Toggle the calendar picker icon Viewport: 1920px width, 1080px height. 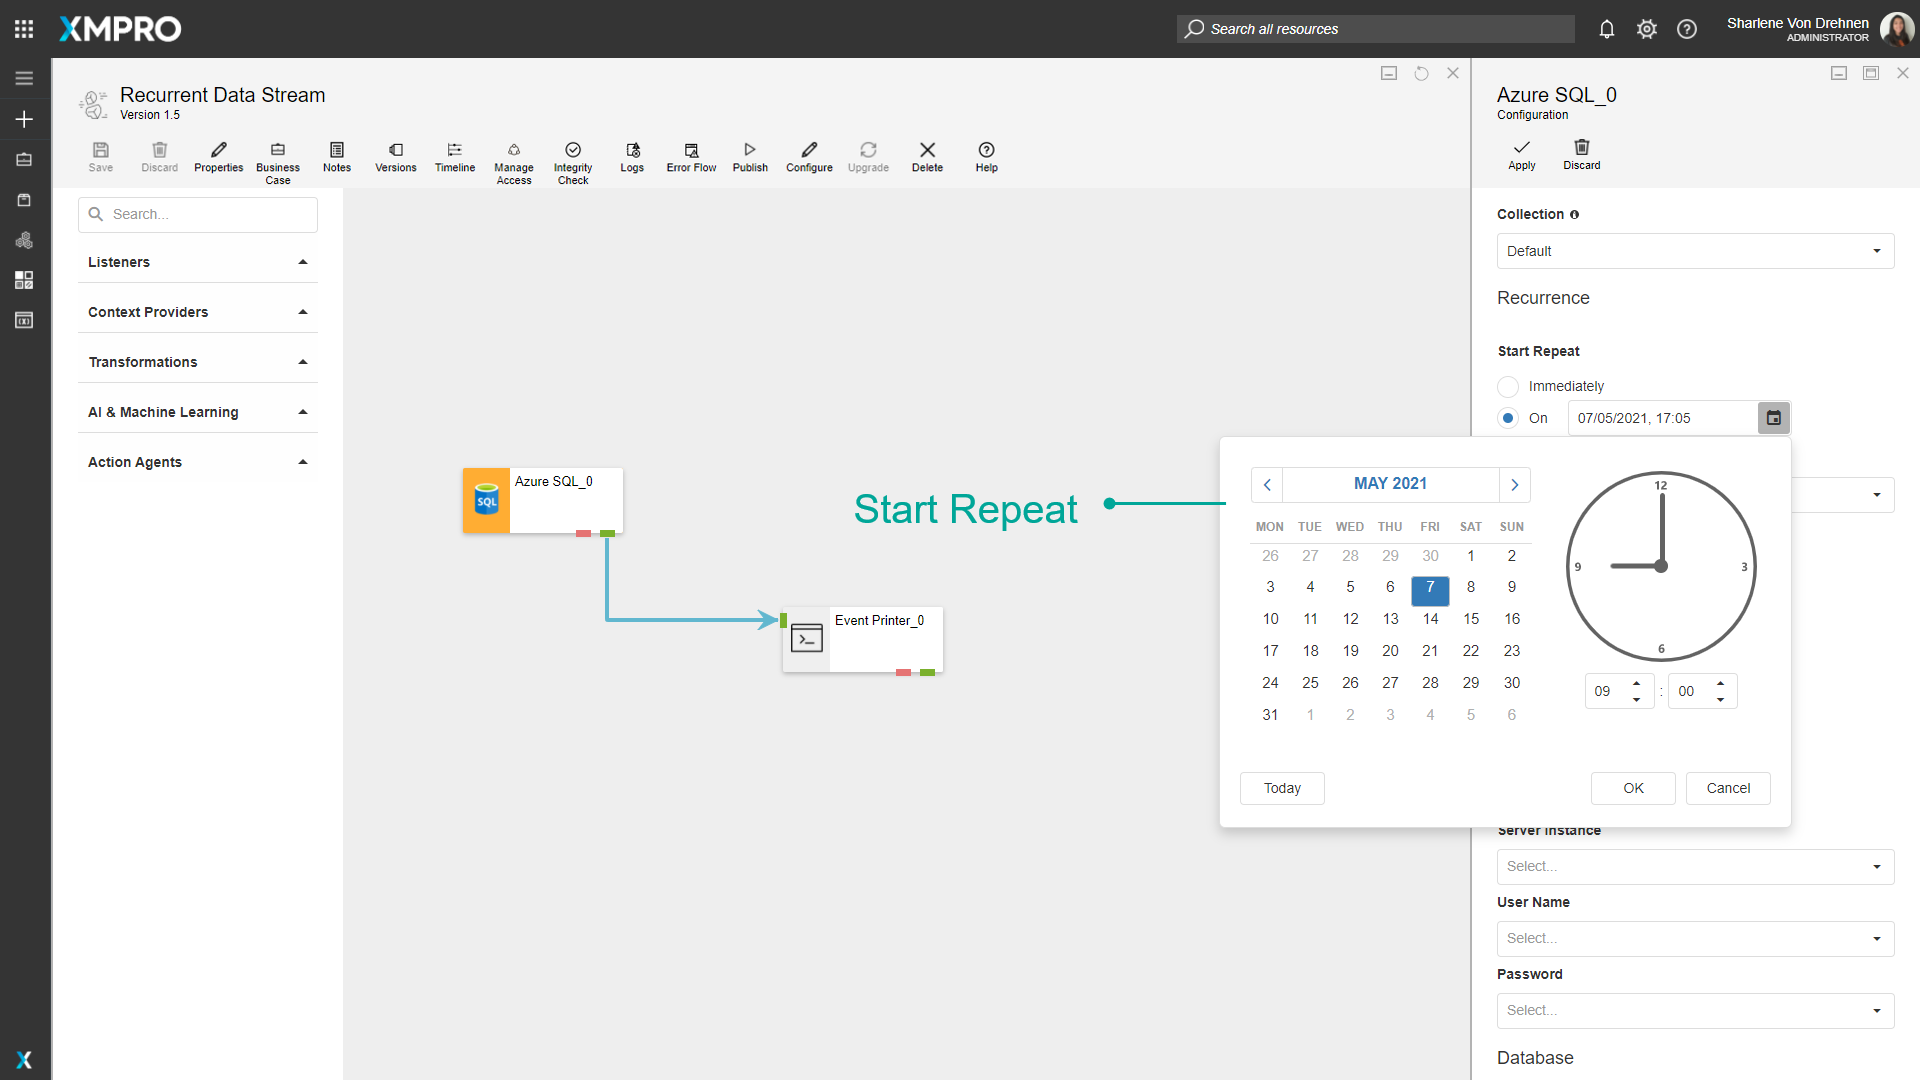pos(1773,418)
